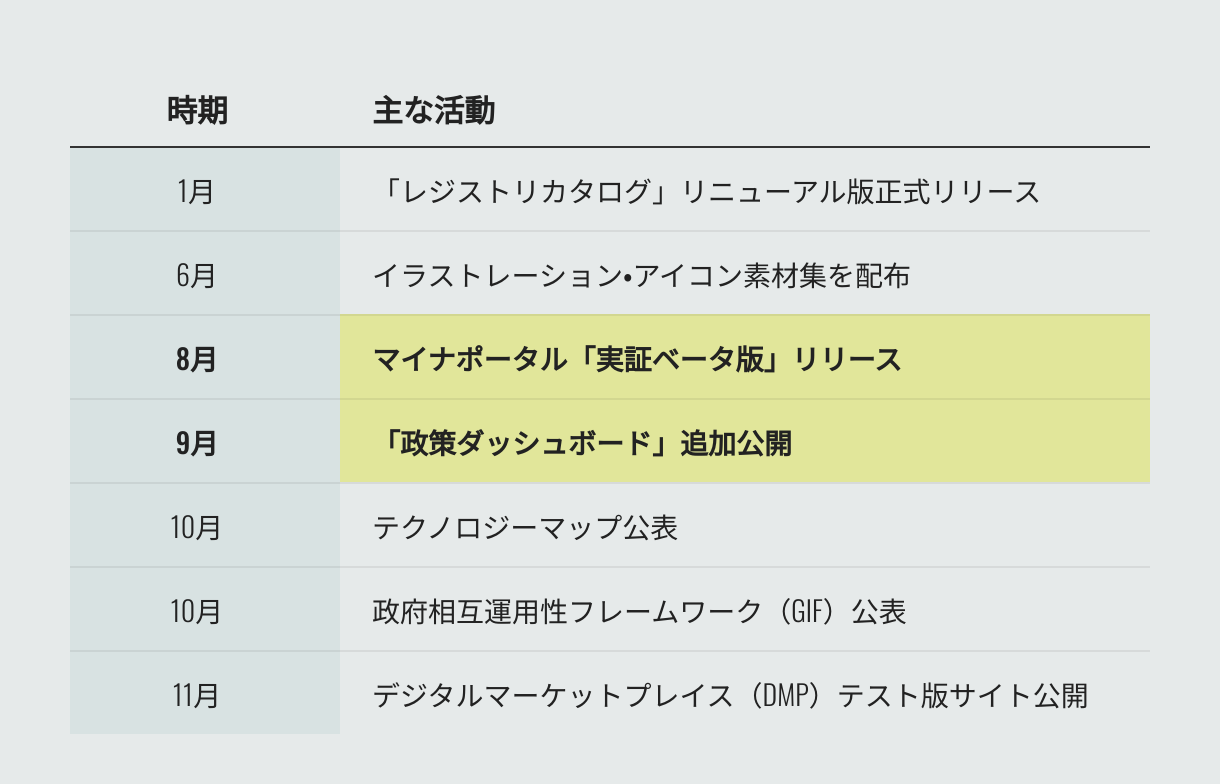Viewport: 1220px width, 784px height.
Task: Click the 主な活動 column header
Action: coord(434,110)
